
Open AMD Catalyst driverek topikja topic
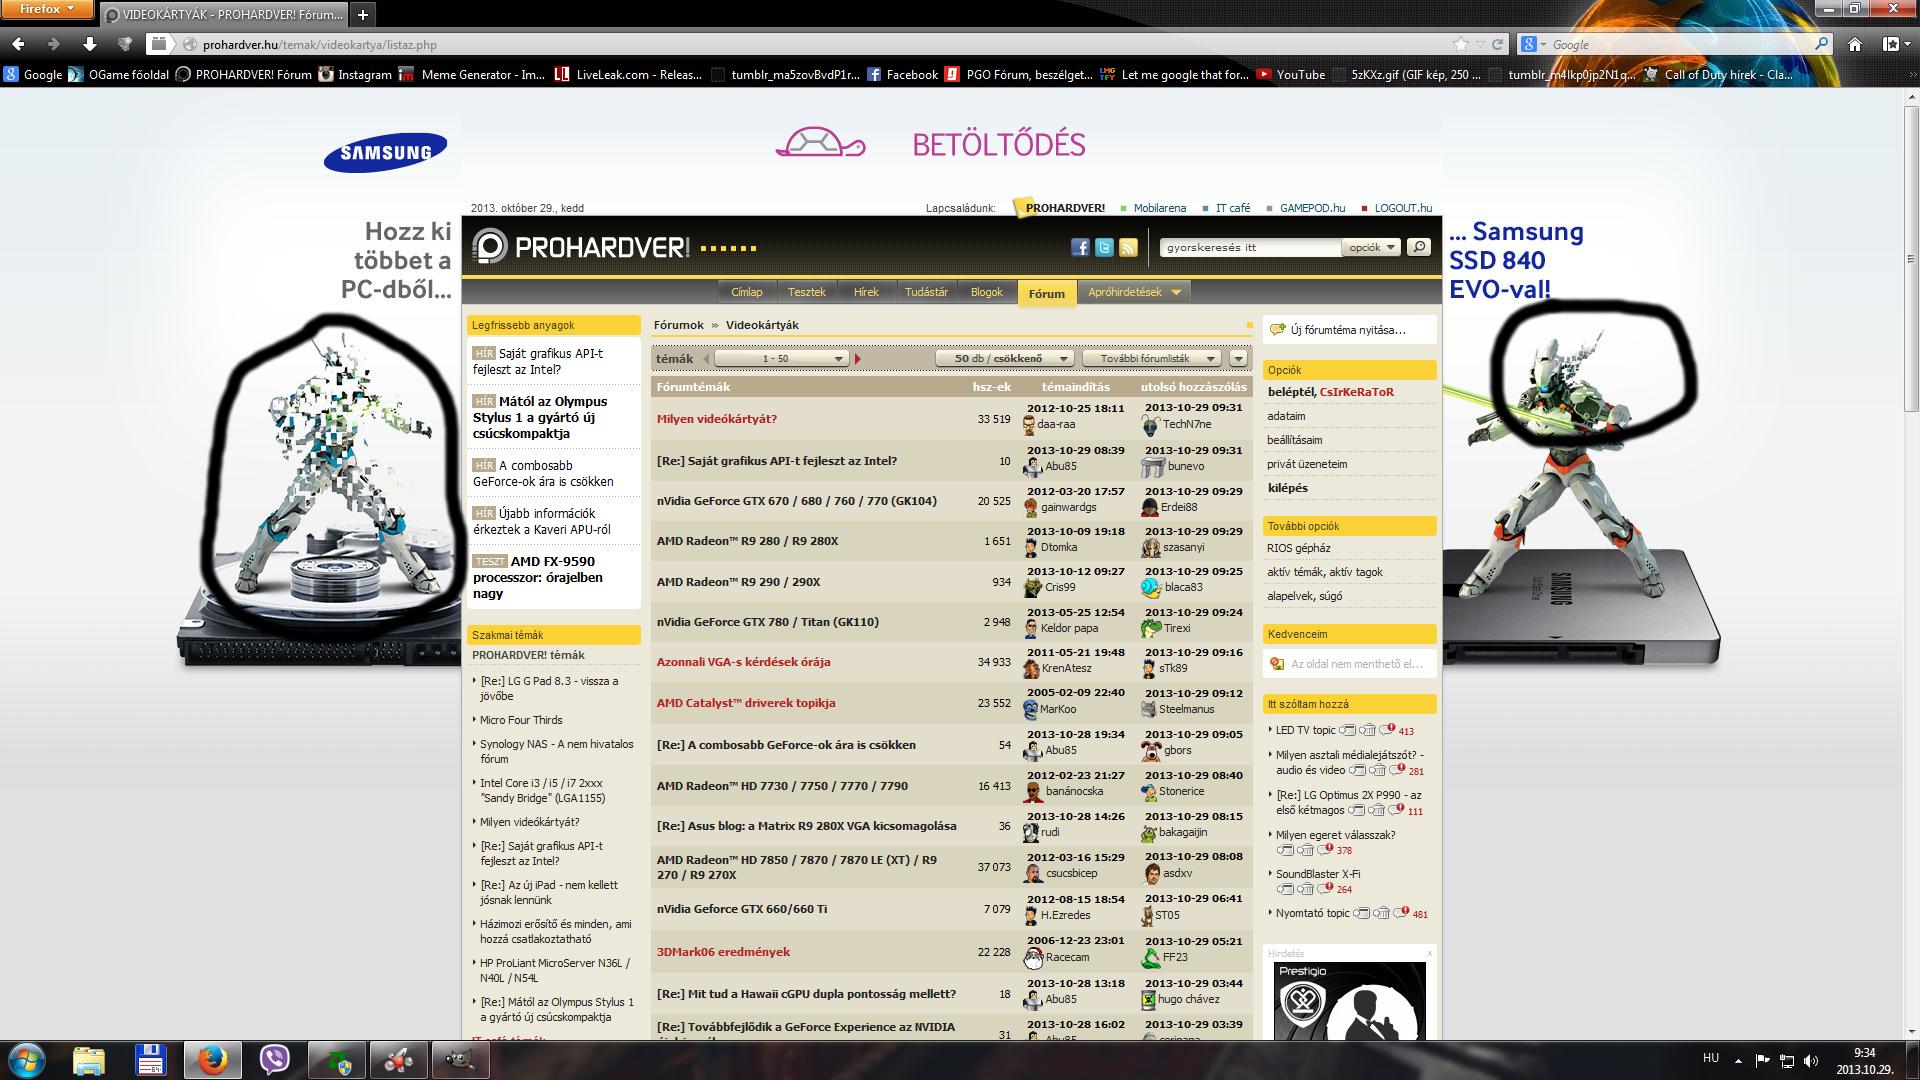[746, 703]
